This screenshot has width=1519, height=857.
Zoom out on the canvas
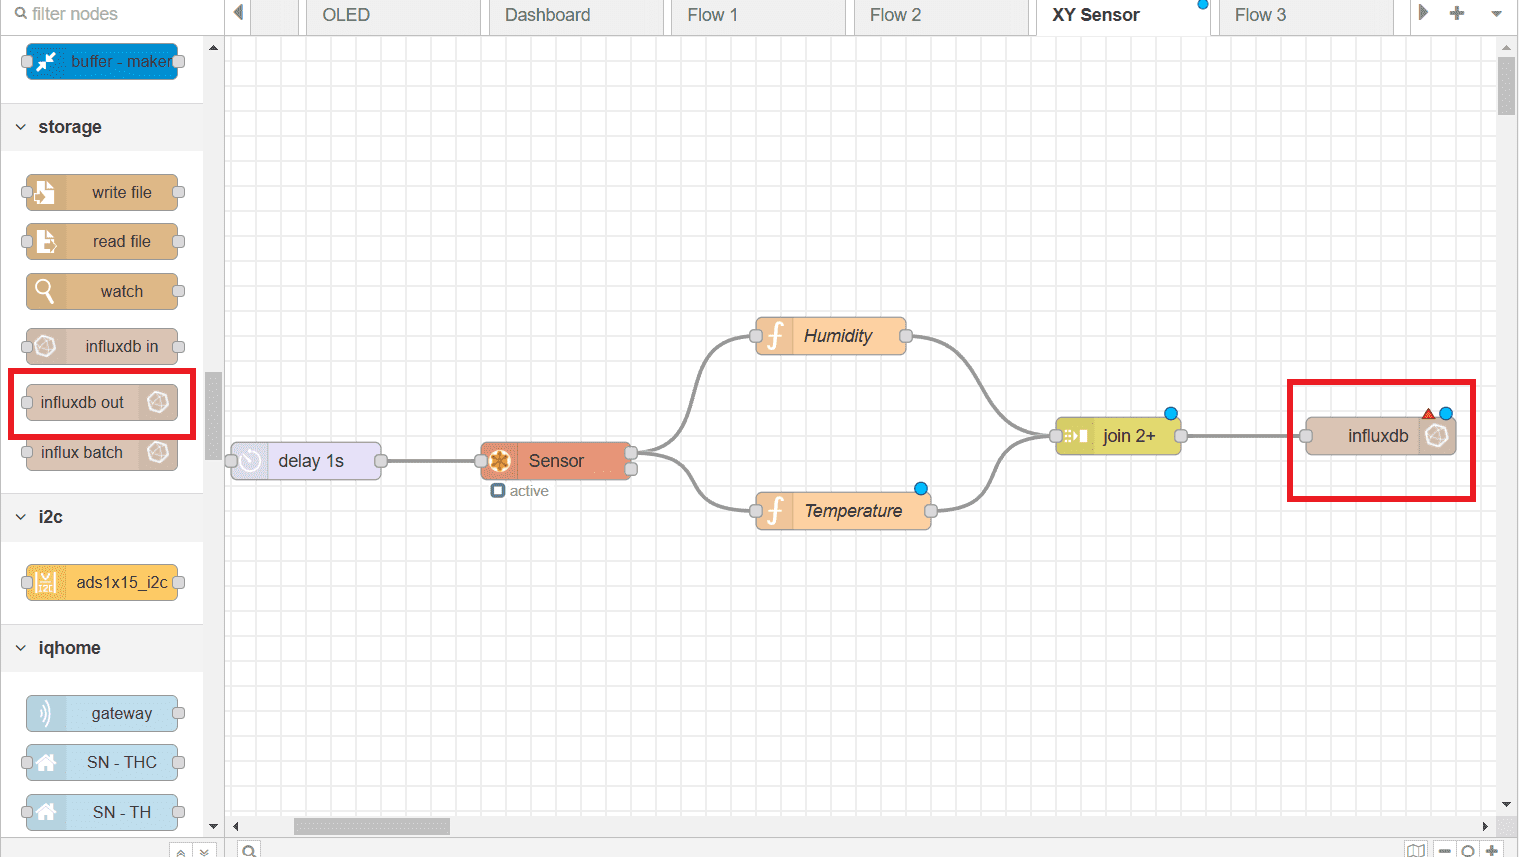pos(1442,848)
